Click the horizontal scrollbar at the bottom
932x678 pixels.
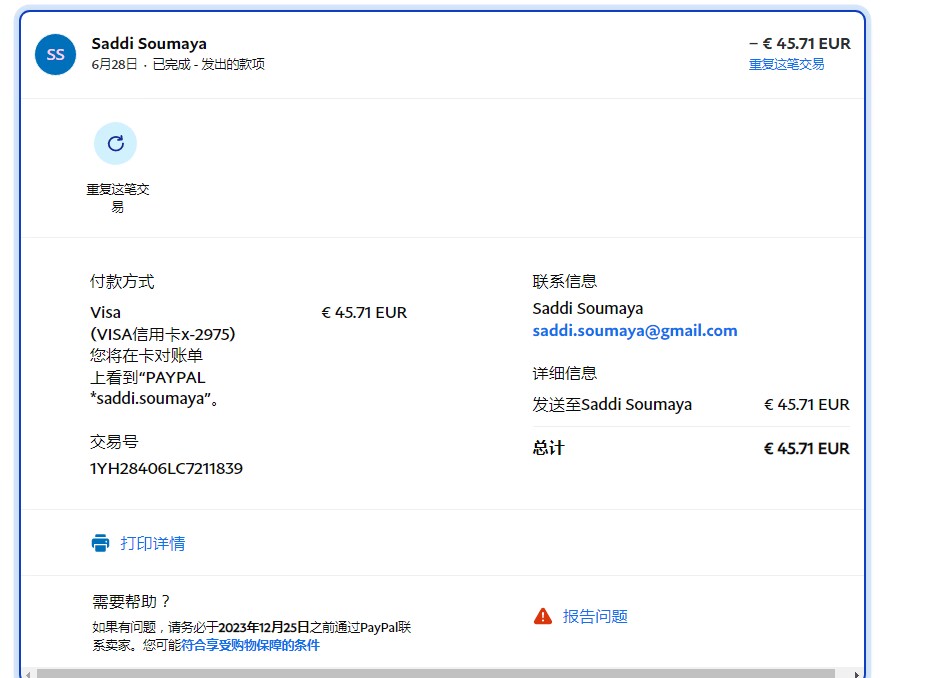[x=440, y=673]
